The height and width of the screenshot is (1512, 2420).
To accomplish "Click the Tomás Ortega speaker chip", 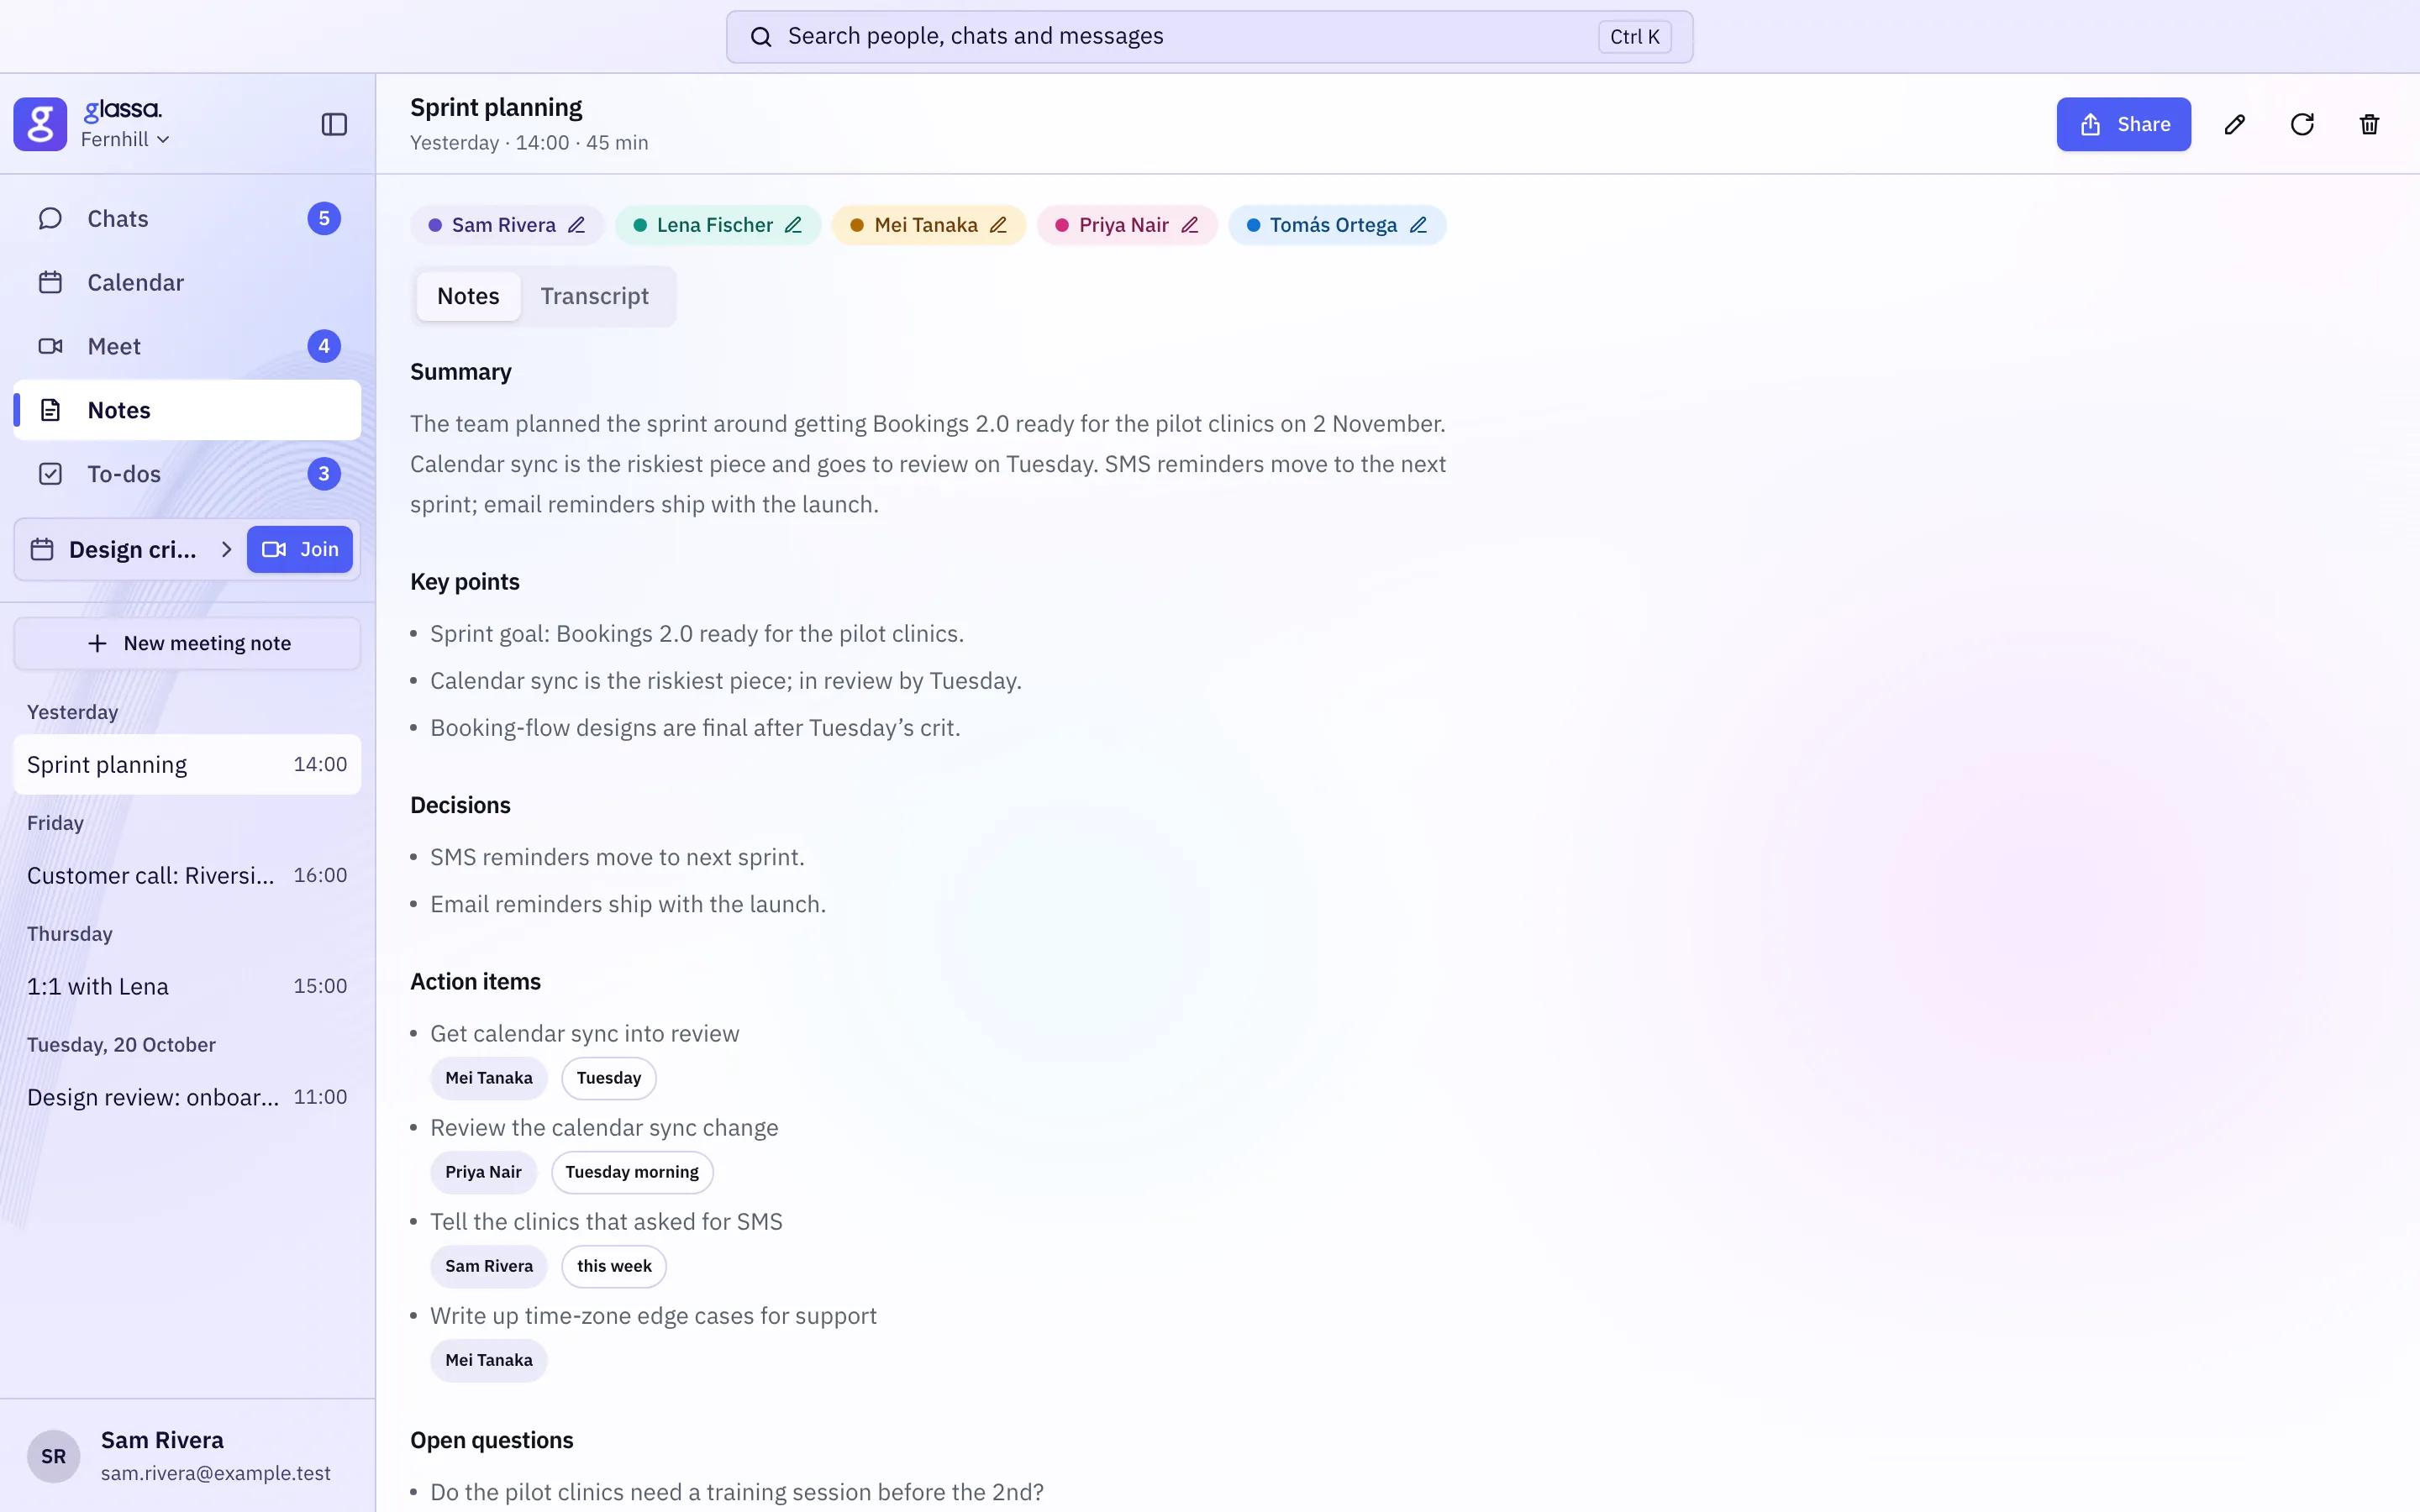I will click(x=1337, y=225).
